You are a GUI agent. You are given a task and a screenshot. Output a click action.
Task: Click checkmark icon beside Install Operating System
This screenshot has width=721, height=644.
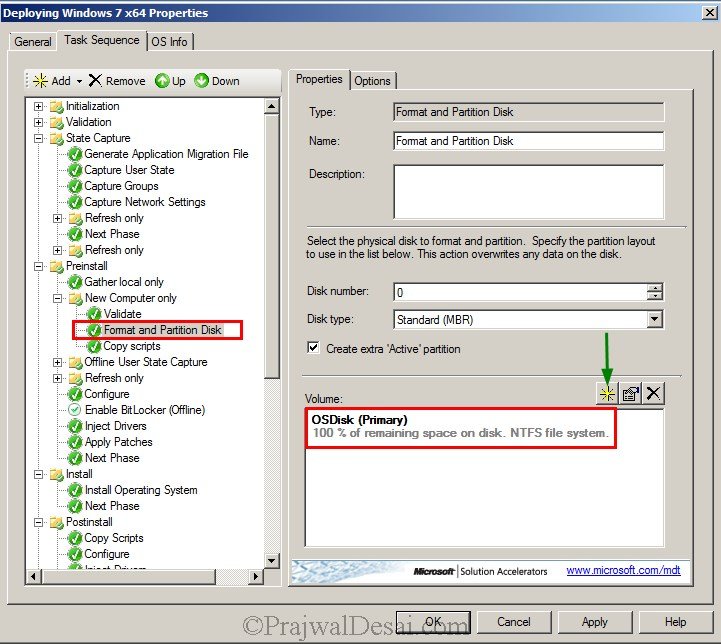pos(74,490)
